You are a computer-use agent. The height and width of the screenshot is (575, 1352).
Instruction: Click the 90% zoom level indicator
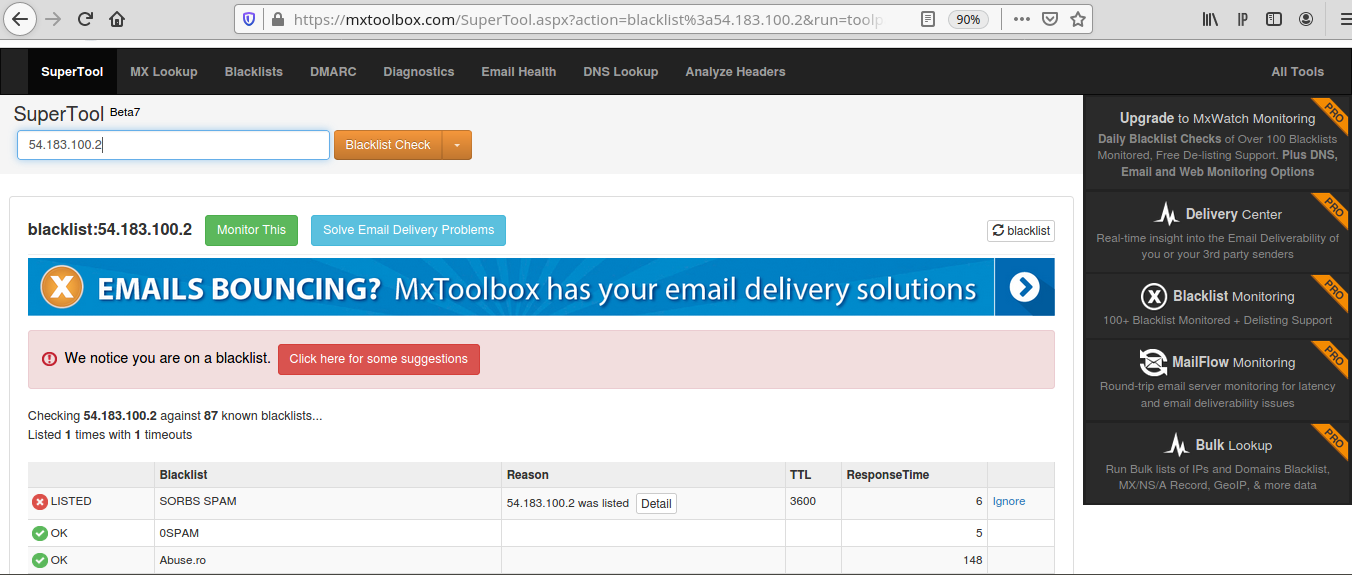coord(968,19)
